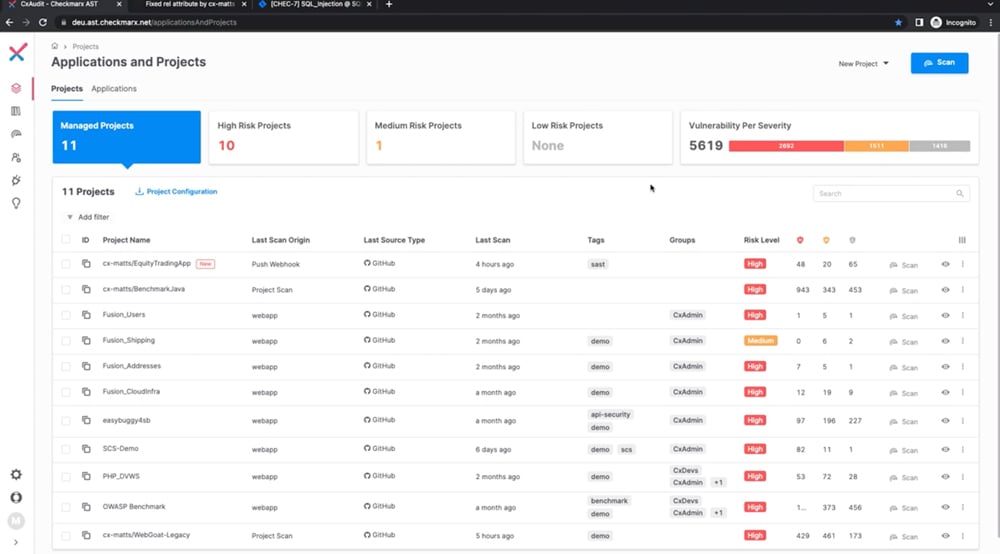
Task: Switch to the Applications tab
Action: pyautogui.click(x=114, y=89)
